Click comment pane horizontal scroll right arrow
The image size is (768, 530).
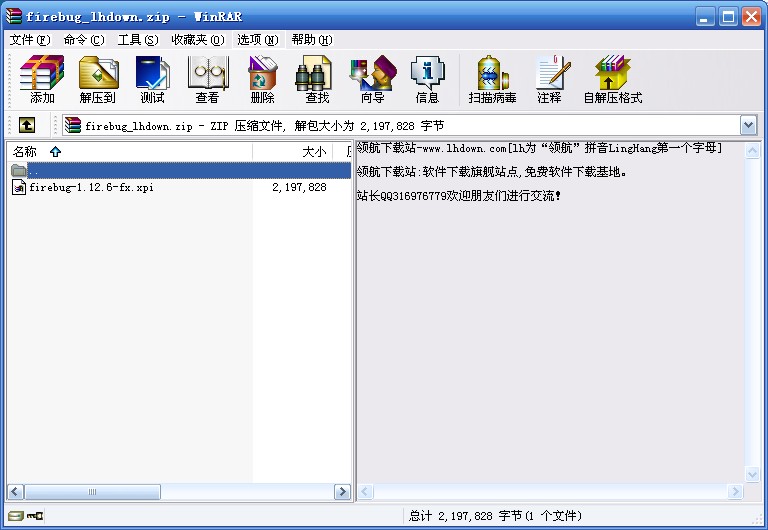[735, 491]
